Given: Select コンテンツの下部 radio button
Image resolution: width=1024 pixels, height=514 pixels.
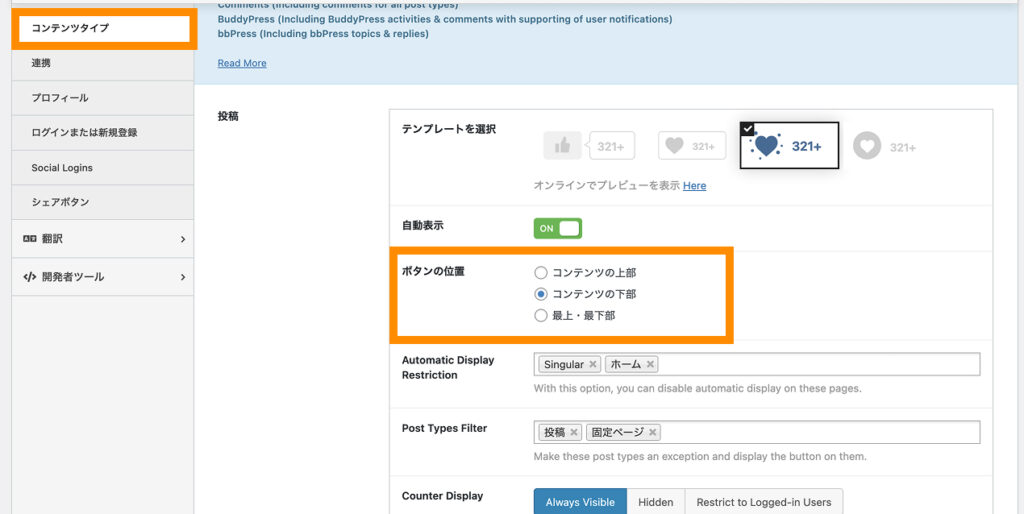Looking at the screenshot, I should tap(541, 294).
